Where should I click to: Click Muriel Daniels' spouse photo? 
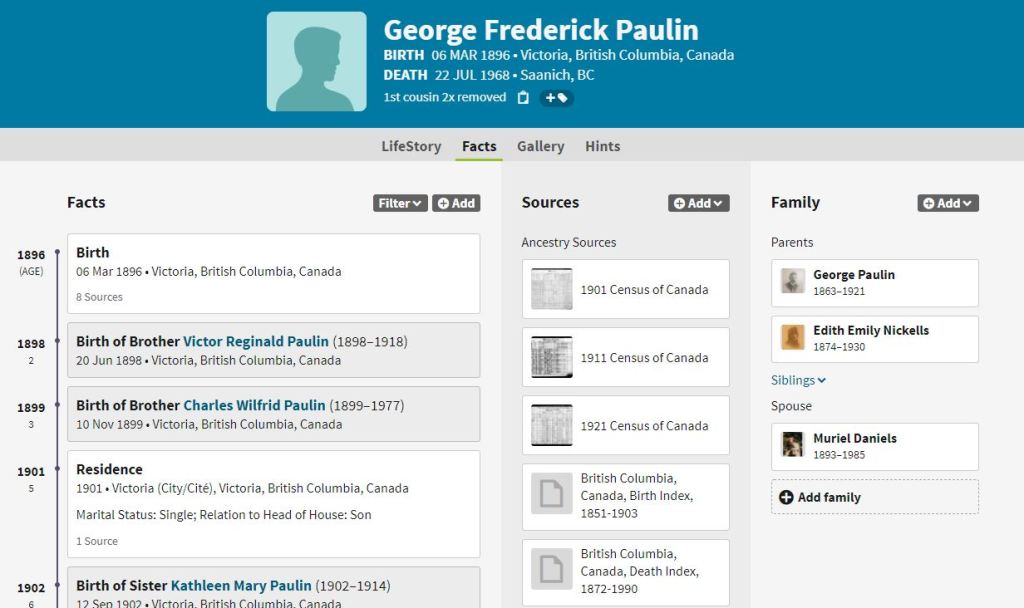point(793,445)
